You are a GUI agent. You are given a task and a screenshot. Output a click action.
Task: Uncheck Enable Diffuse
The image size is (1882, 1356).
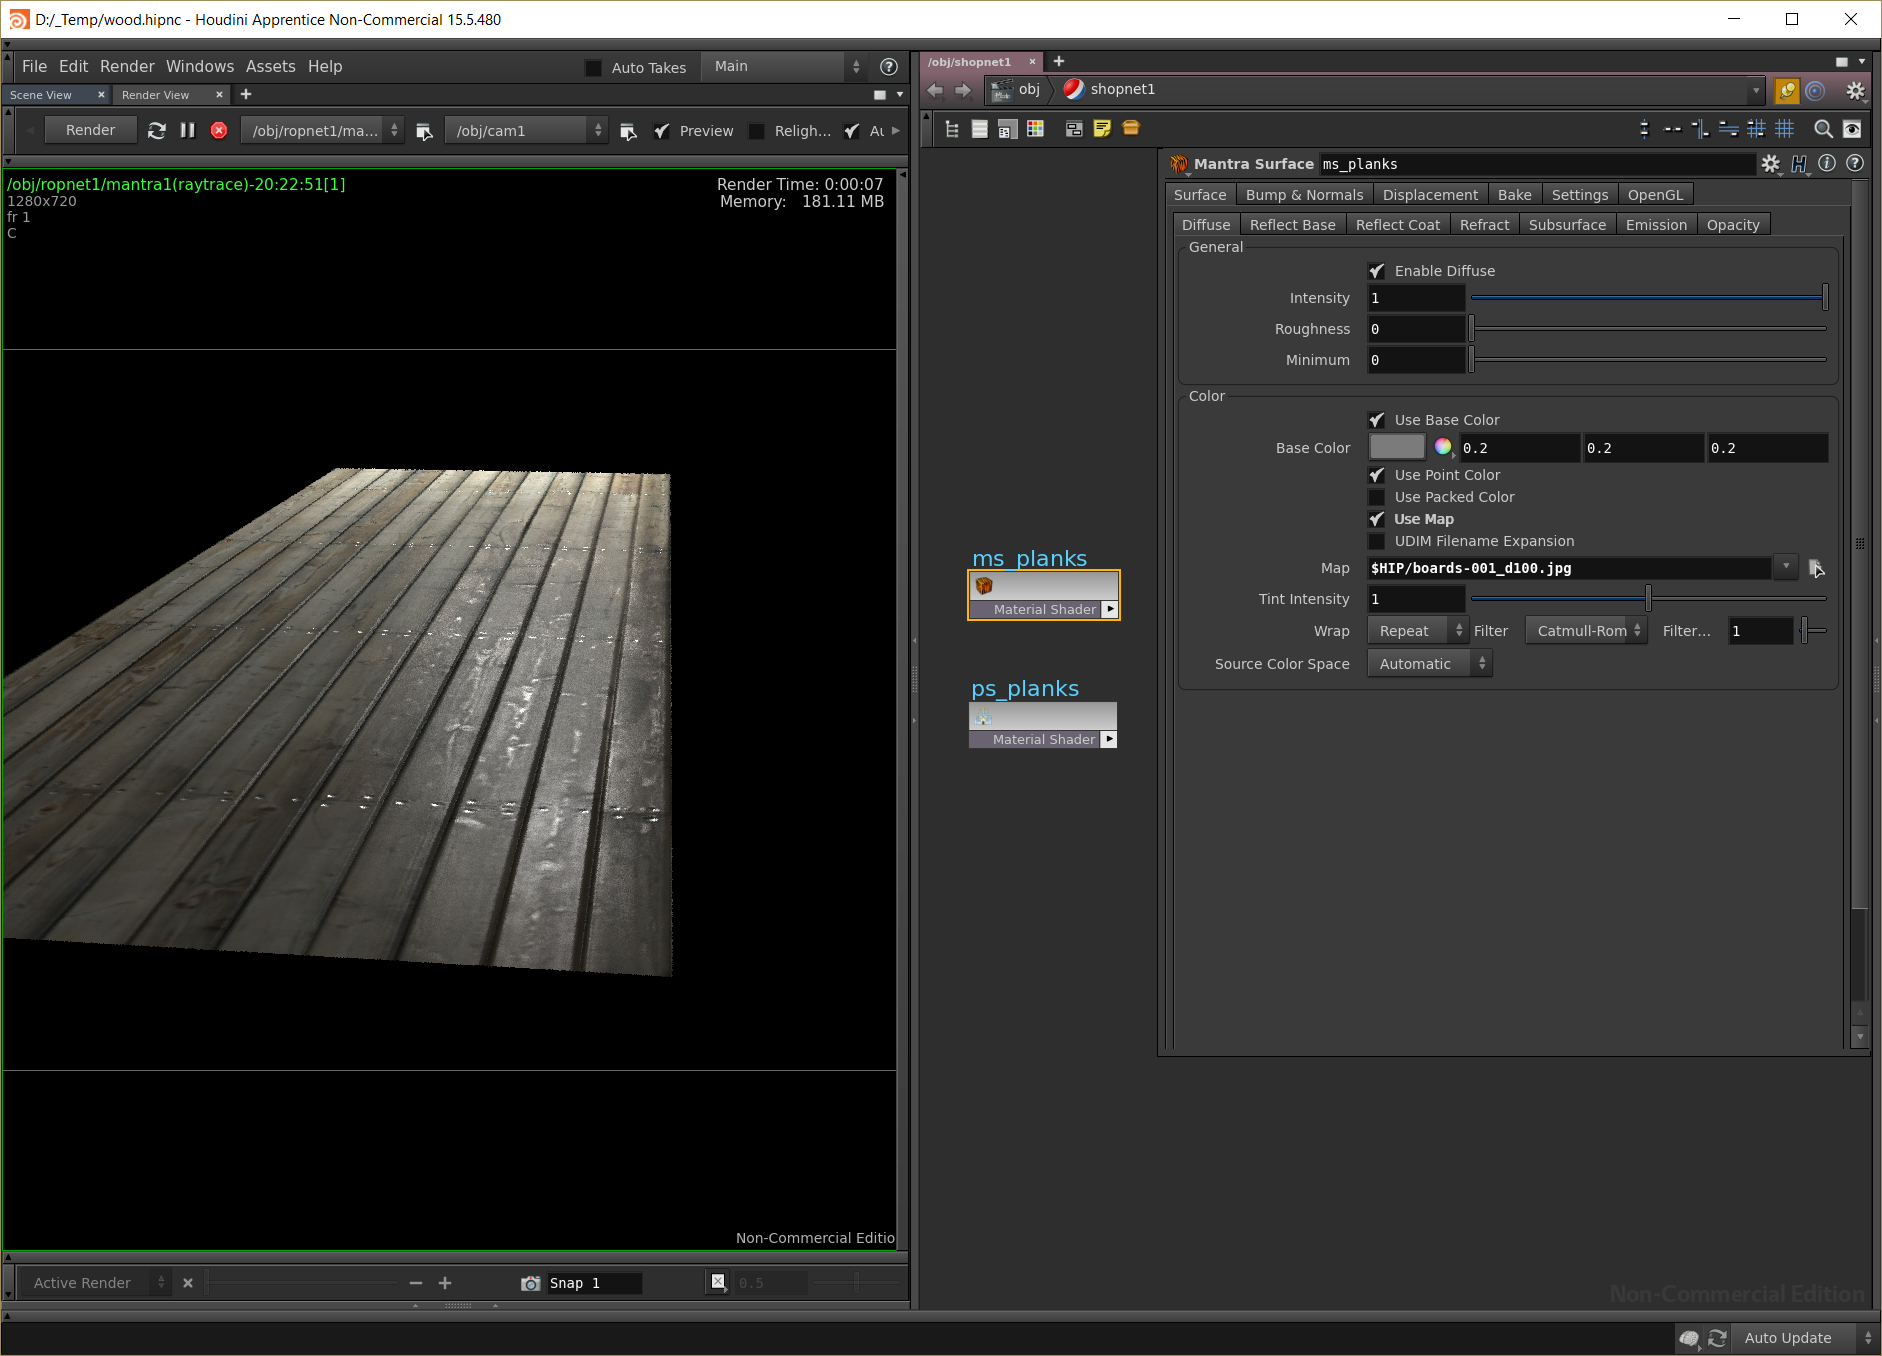1377,271
